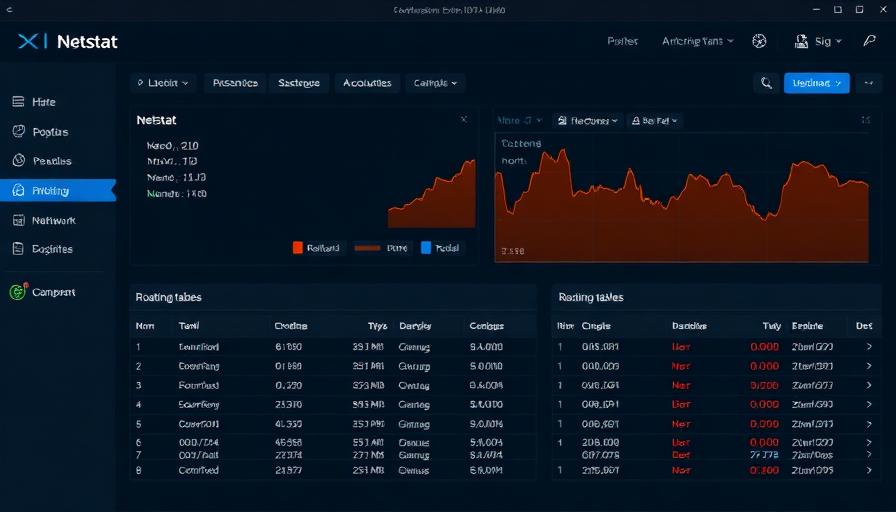Click the large orange area chart
The height and width of the screenshot is (512, 896).
(x=681, y=198)
